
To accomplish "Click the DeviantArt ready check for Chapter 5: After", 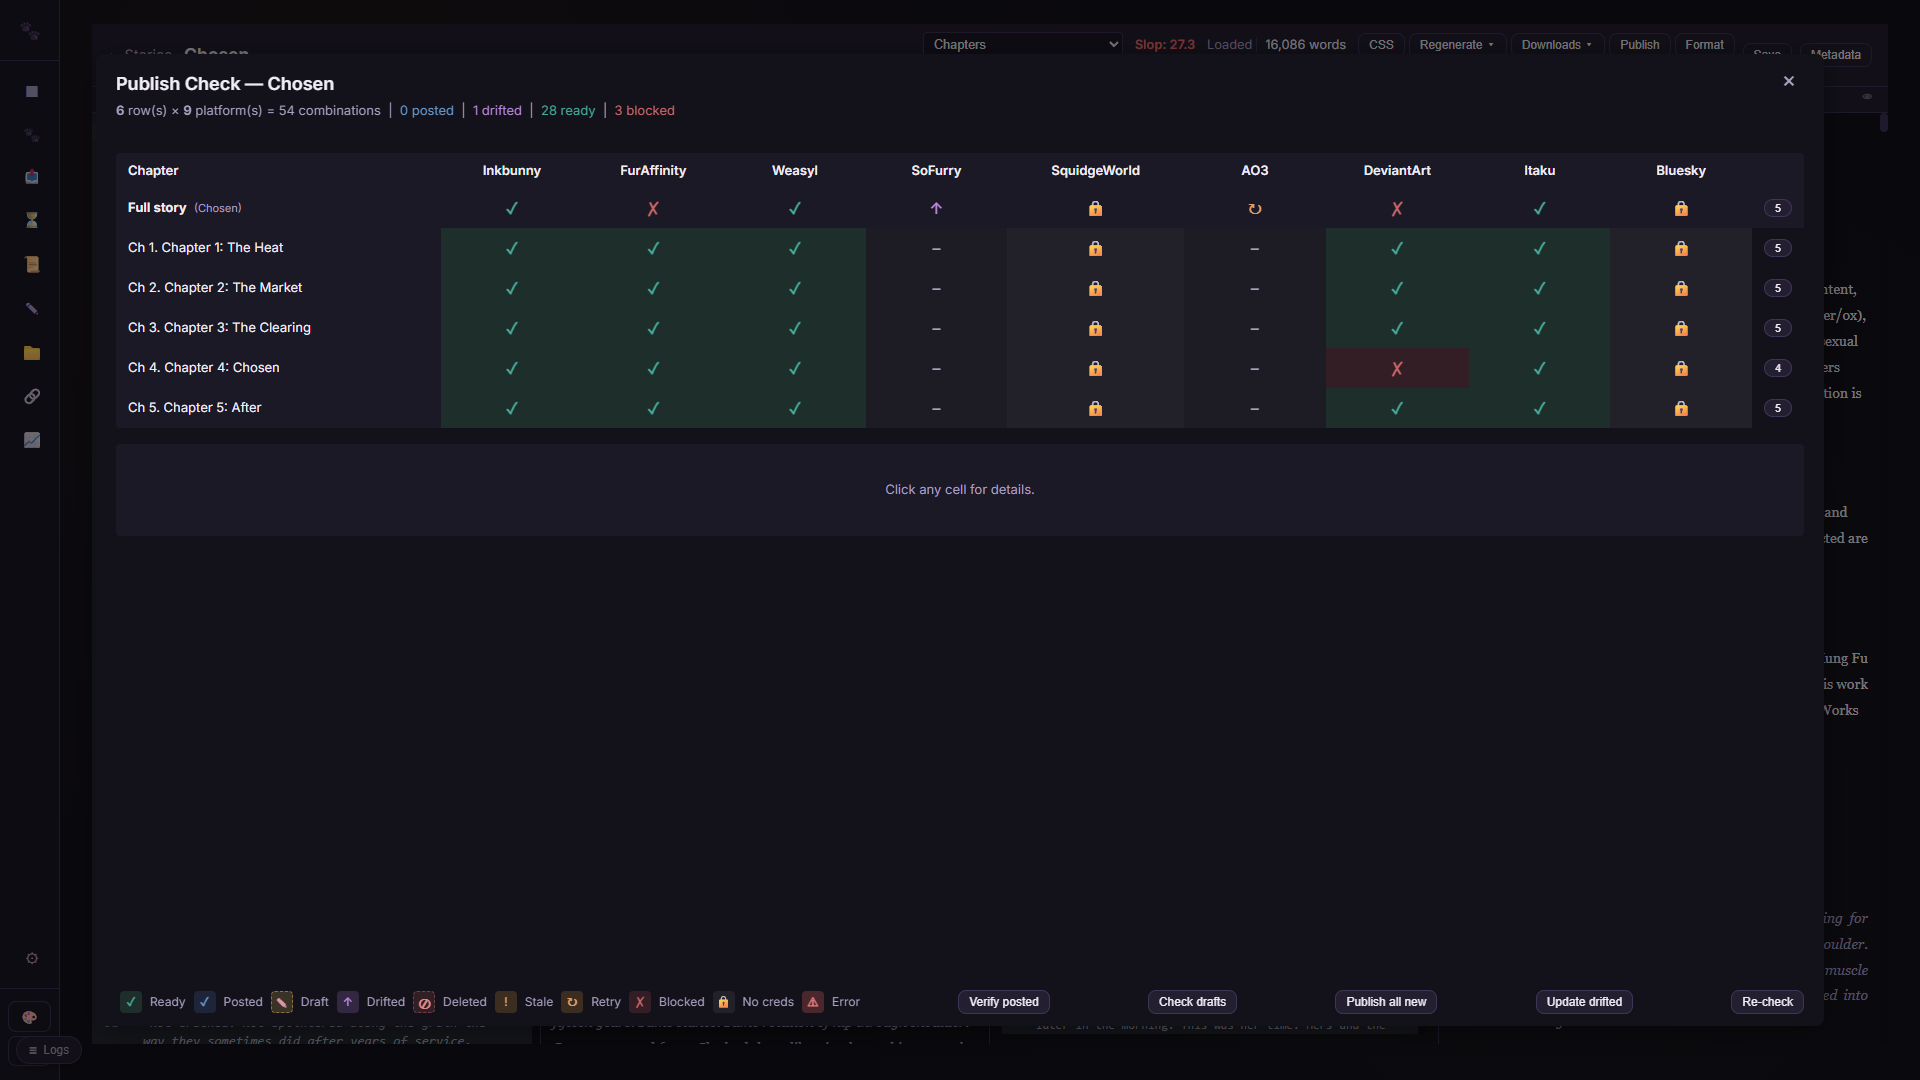I will 1397,408.
